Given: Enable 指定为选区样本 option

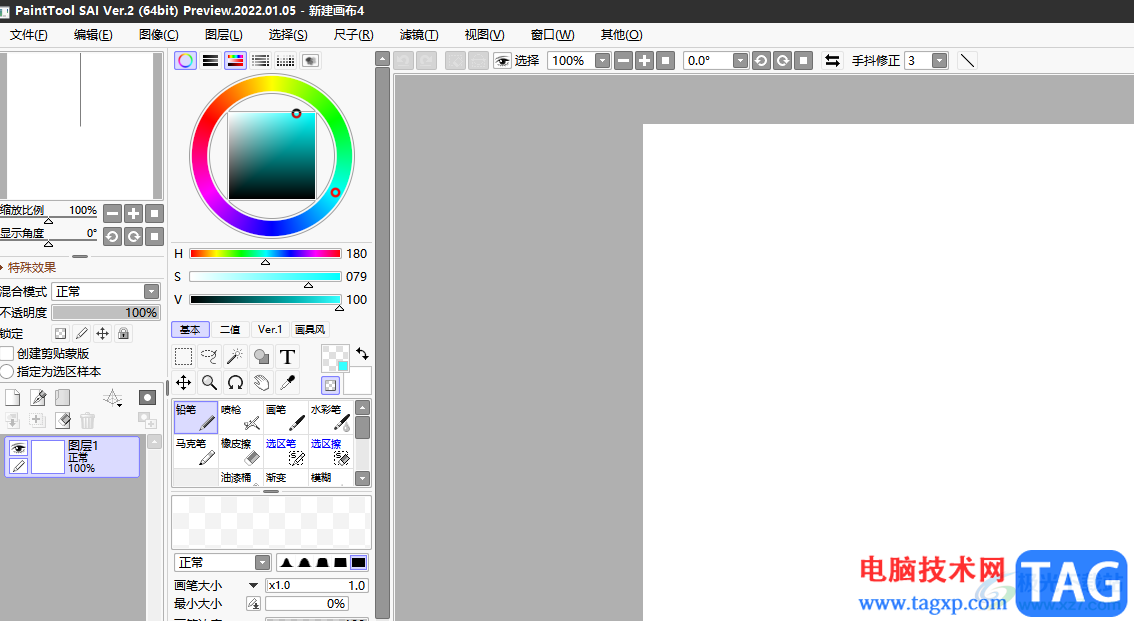Looking at the screenshot, I should [x=7, y=372].
